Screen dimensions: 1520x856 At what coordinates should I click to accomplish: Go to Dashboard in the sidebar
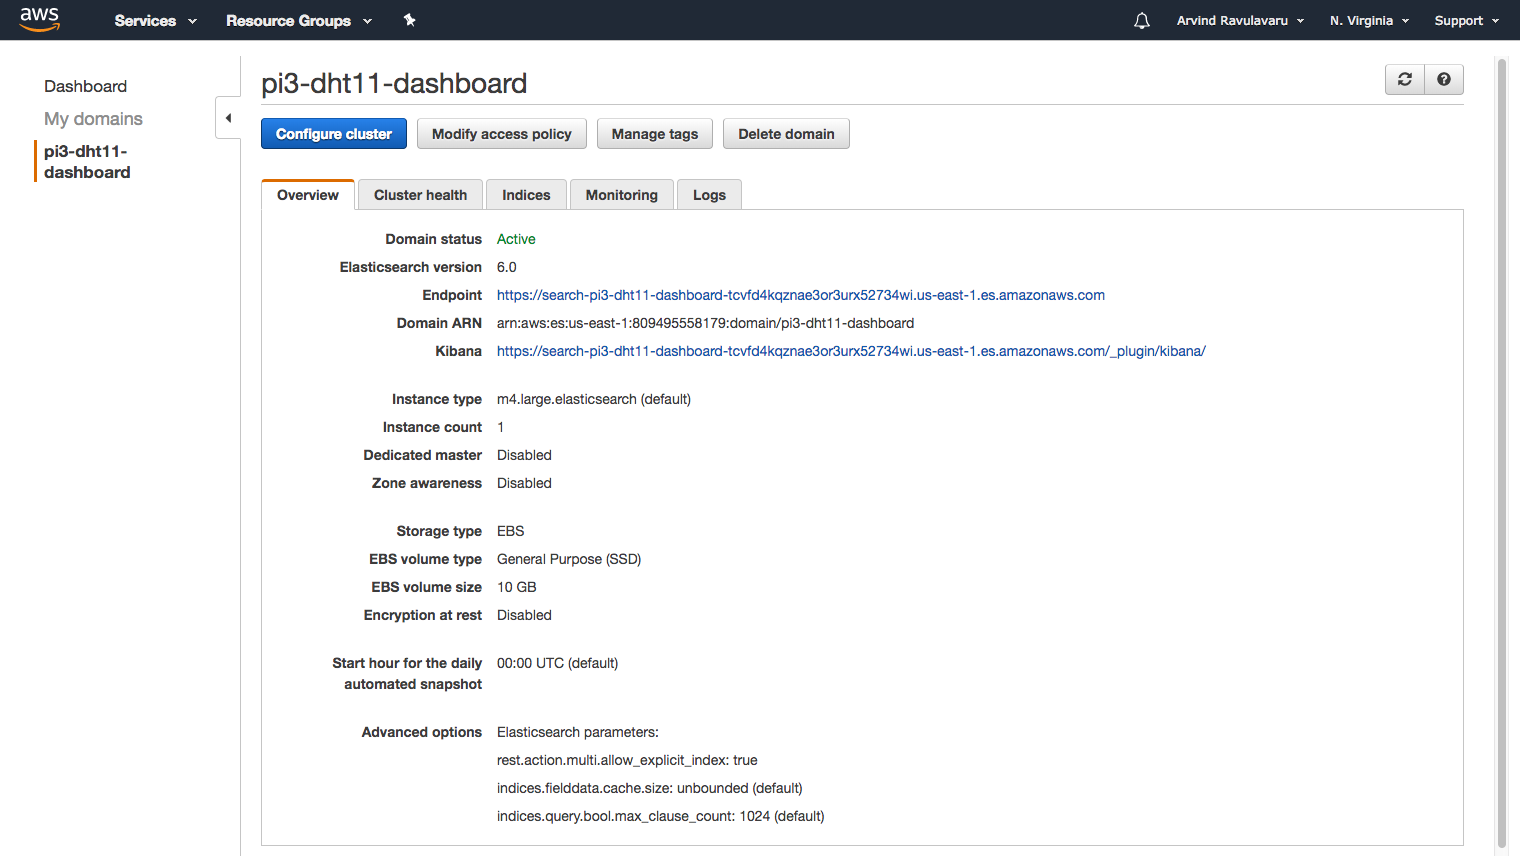pos(85,86)
